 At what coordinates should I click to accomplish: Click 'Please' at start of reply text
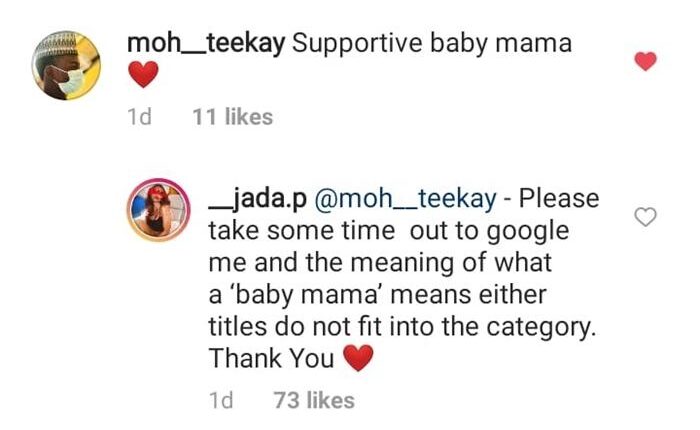[x=560, y=199]
